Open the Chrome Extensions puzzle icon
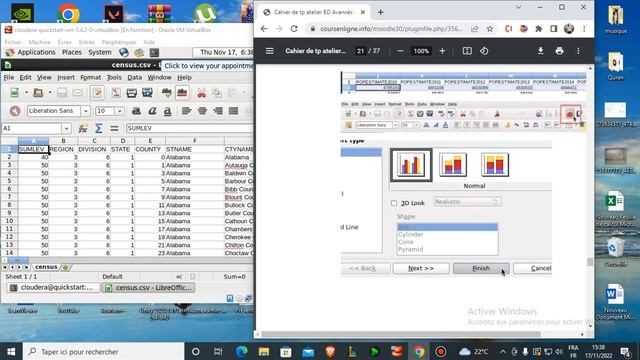The image size is (640, 360). click(x=539, y=29)
